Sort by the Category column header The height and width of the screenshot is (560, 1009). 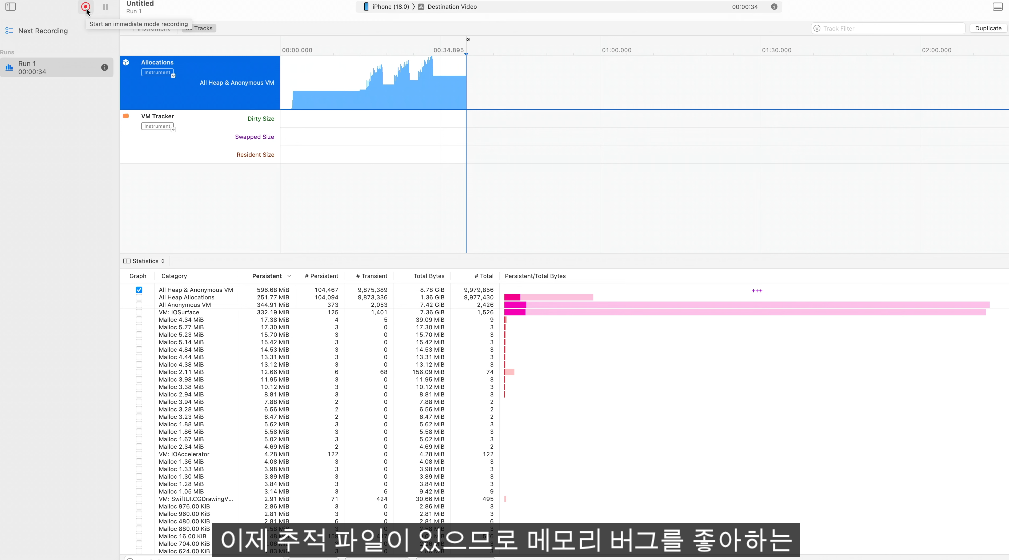coord(174,276)
